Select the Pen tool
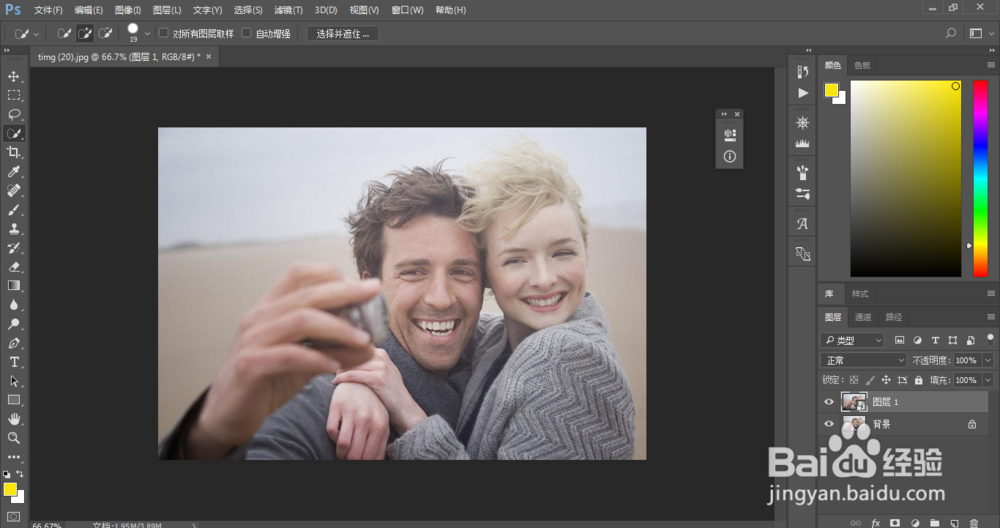This screenshot has height=528, width=1000. (x=13, y=343)
